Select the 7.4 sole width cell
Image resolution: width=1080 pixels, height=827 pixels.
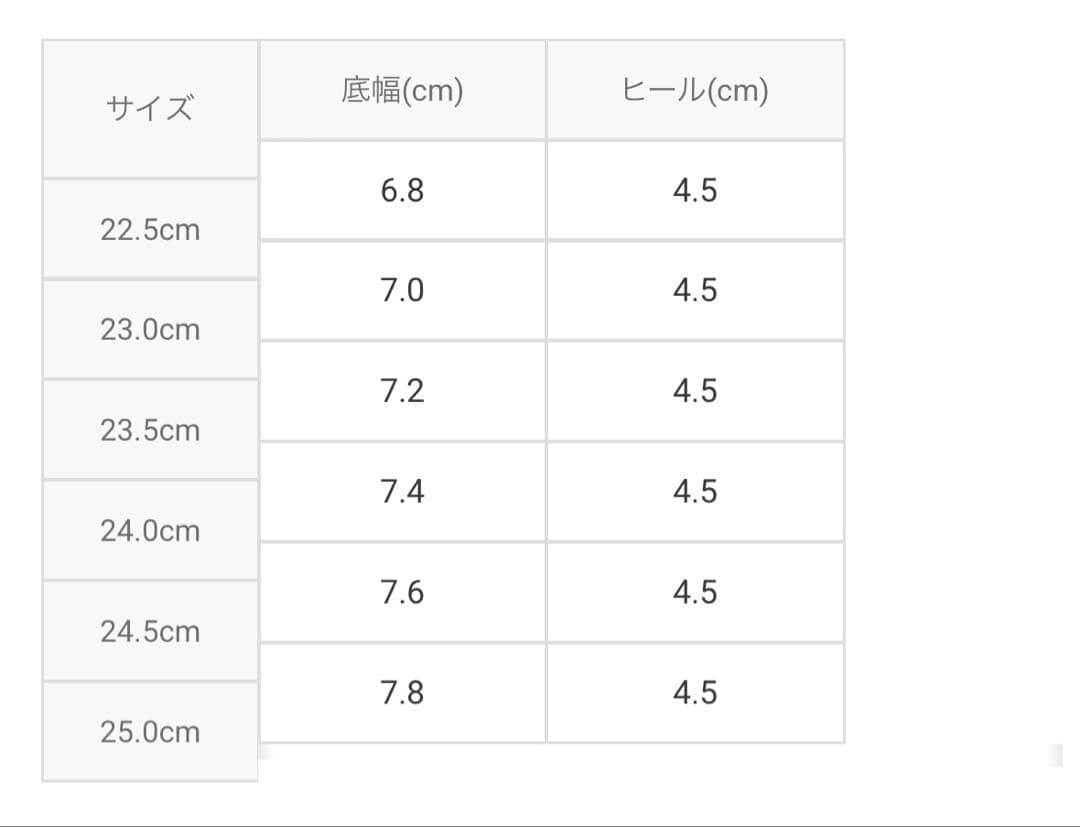point(402,491)
